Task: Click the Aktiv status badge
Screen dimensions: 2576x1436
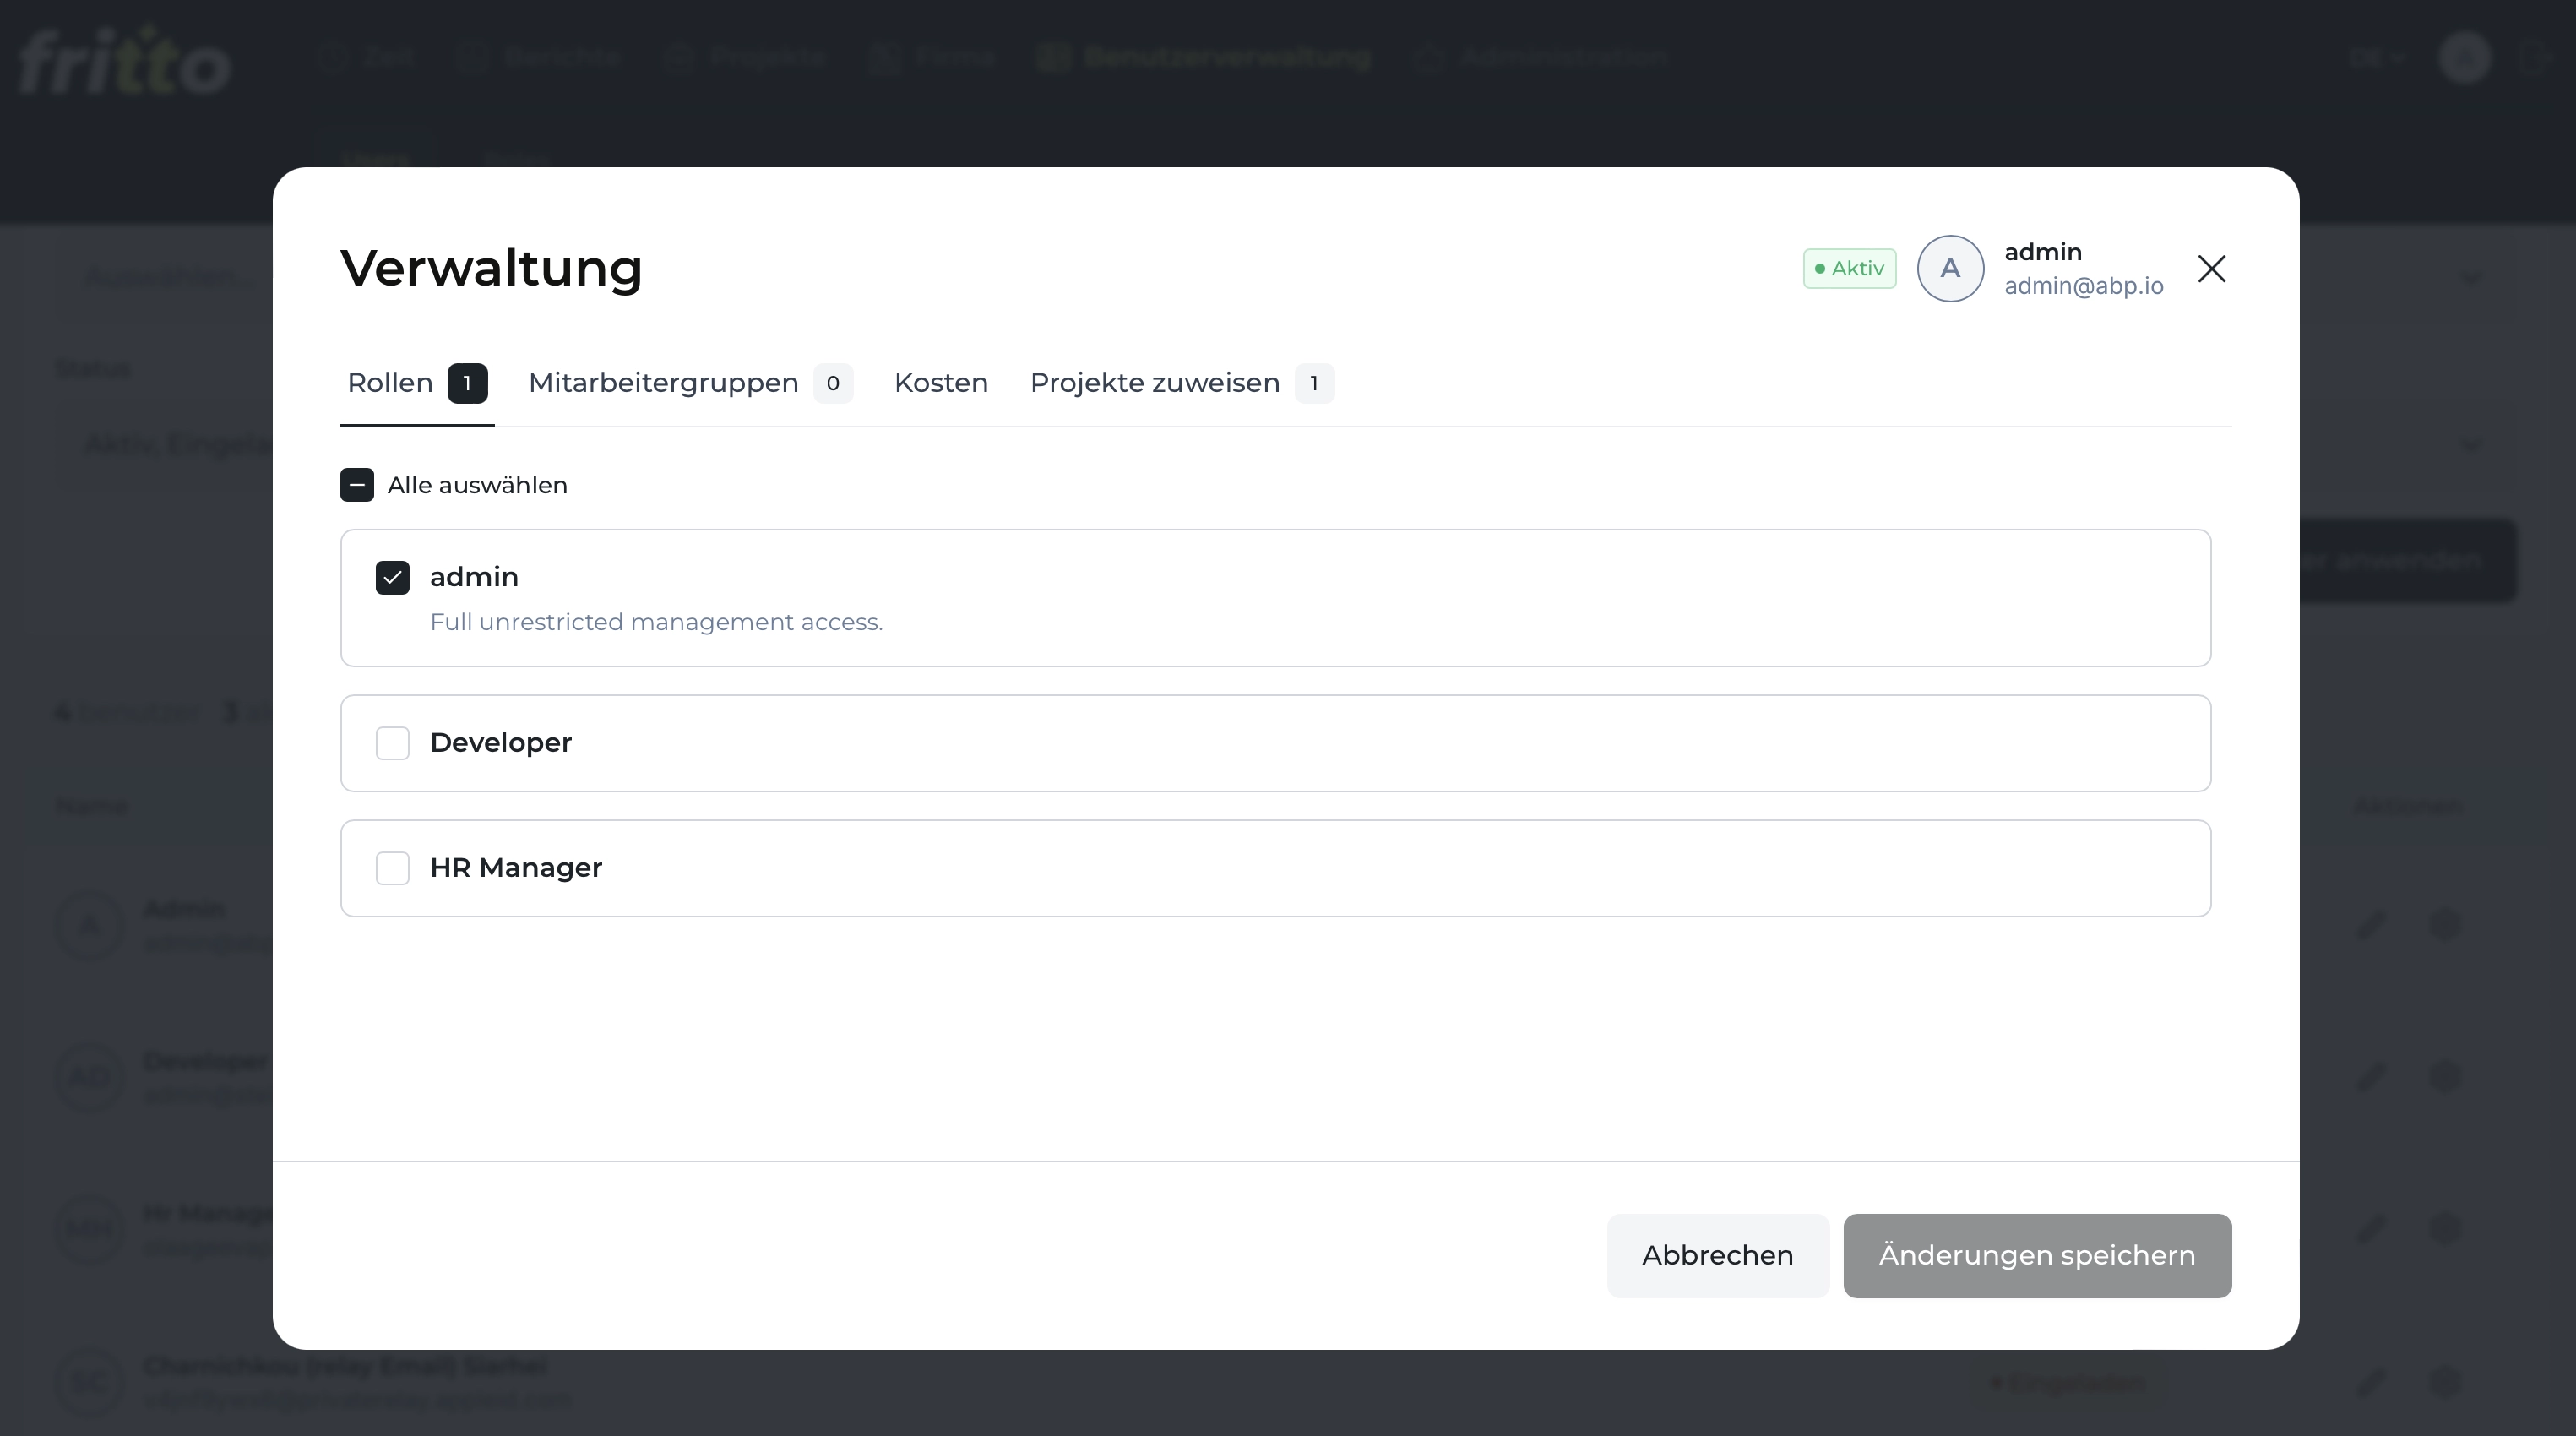Action: pyautogui.click(x=1849, y=268)
